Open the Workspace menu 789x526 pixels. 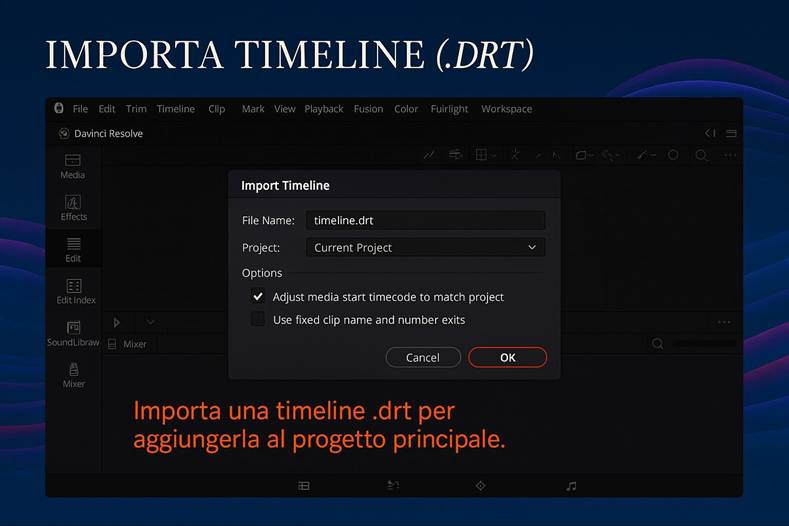(506, 109)
